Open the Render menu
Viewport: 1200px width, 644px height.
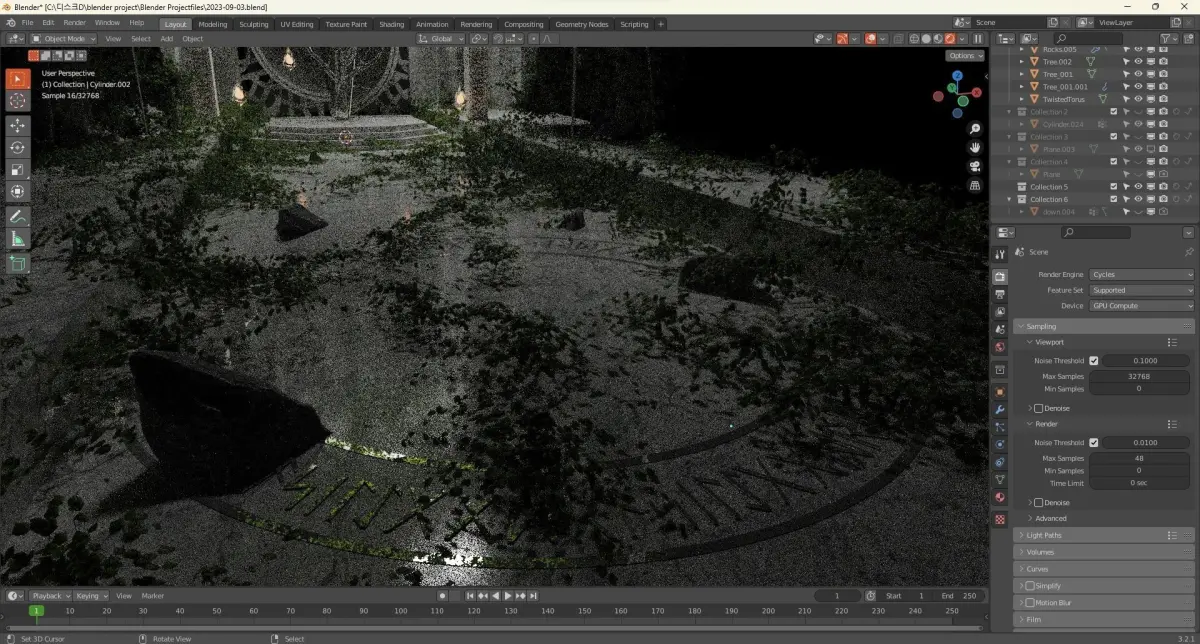[x=75, y=22]
